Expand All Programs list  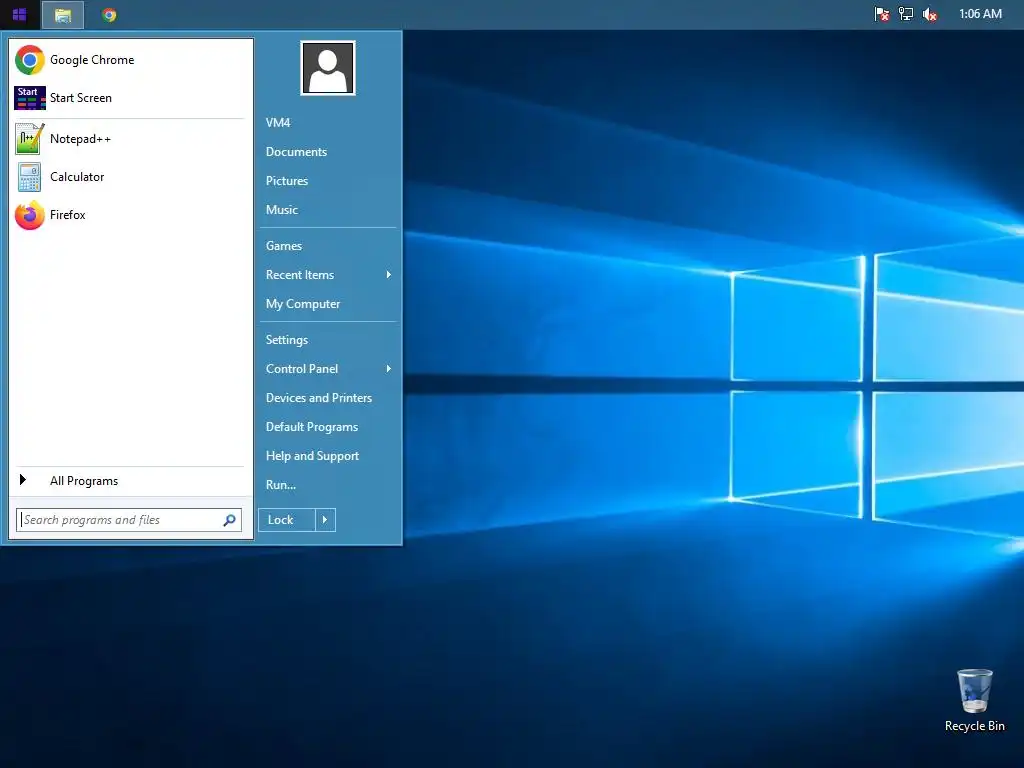(x=131, y=481)
